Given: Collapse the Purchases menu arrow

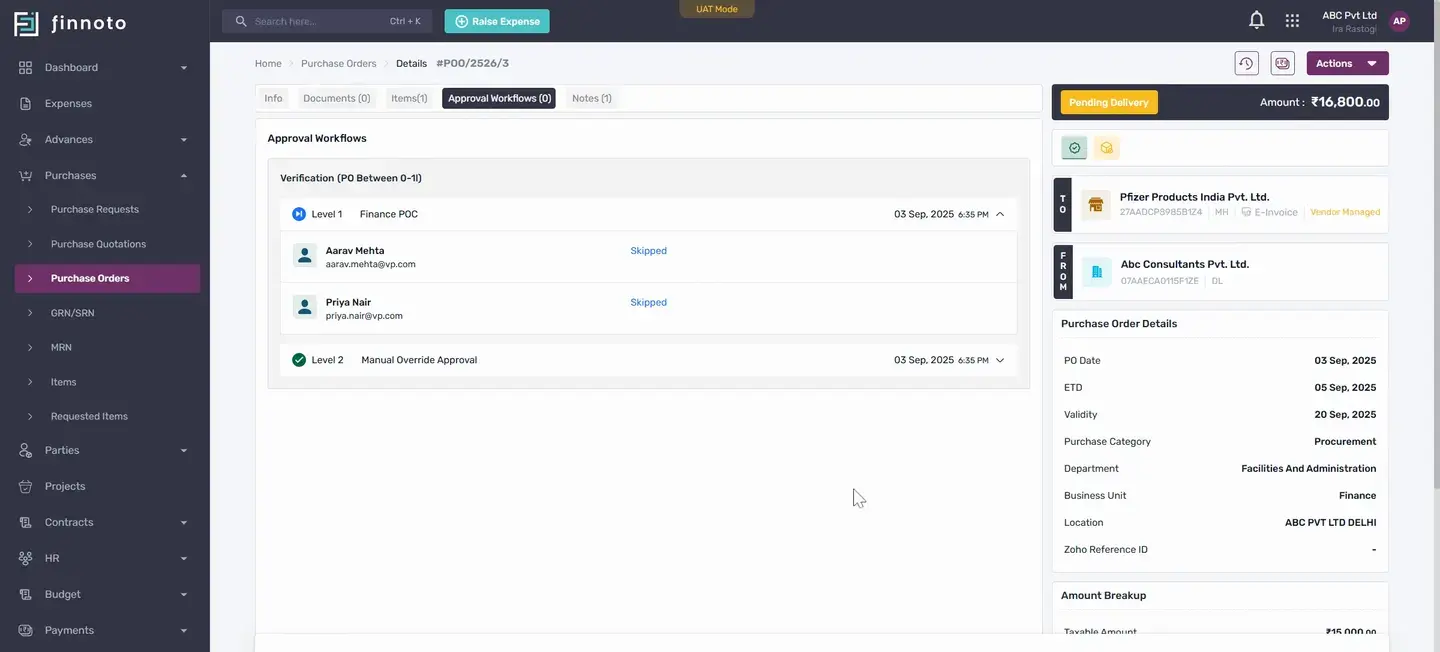Looking at the screenshot, I should coord(184,176).
